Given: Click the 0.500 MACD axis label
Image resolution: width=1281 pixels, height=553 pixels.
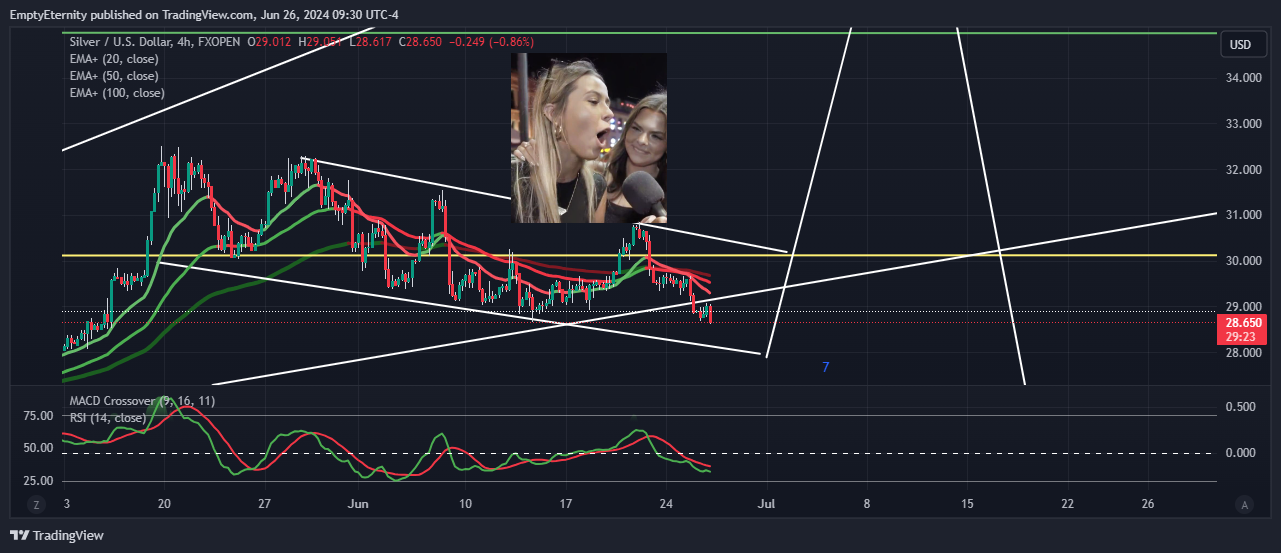Looking at the screenshot, I should [x=1240, y=407].
